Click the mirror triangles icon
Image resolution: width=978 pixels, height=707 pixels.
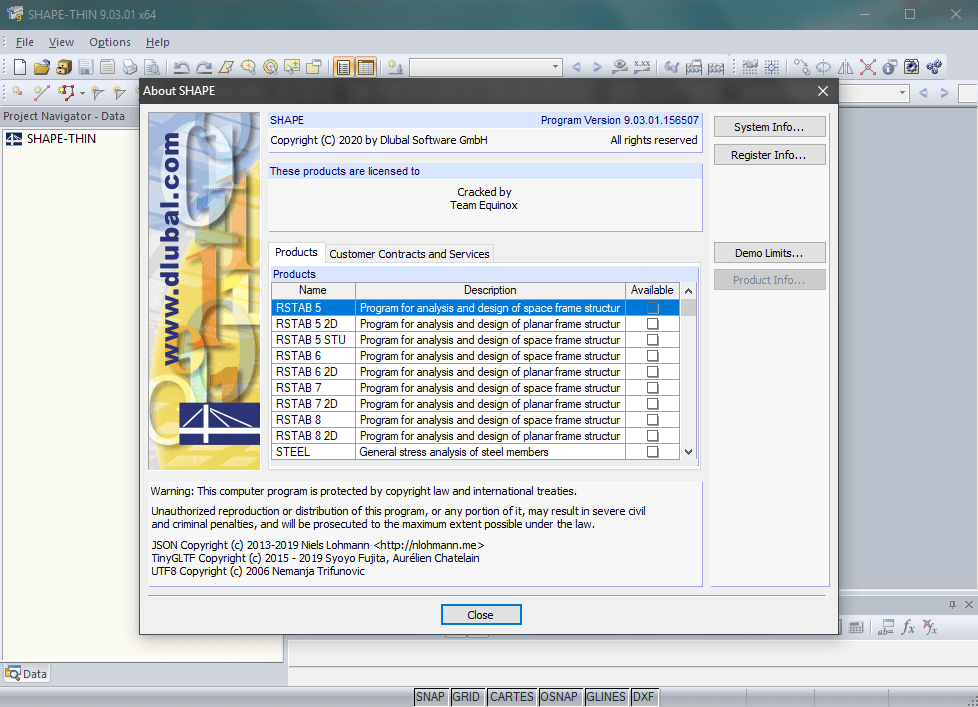[x=846, y=67]
